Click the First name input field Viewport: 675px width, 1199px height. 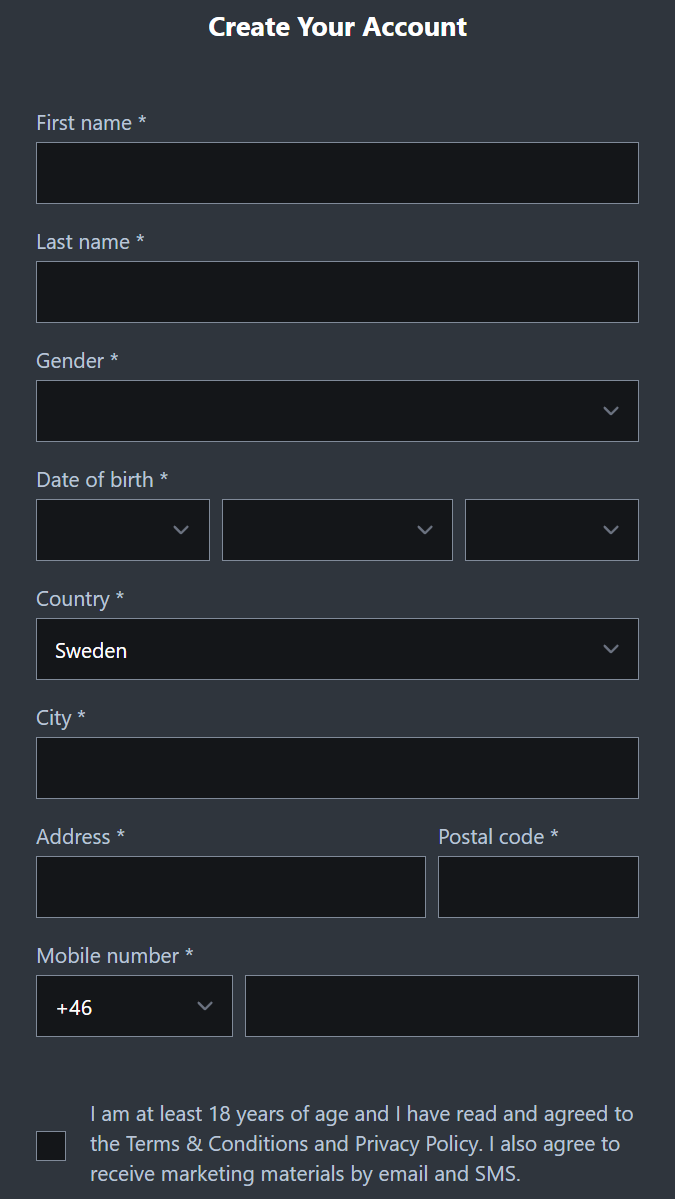coord(337,173)
